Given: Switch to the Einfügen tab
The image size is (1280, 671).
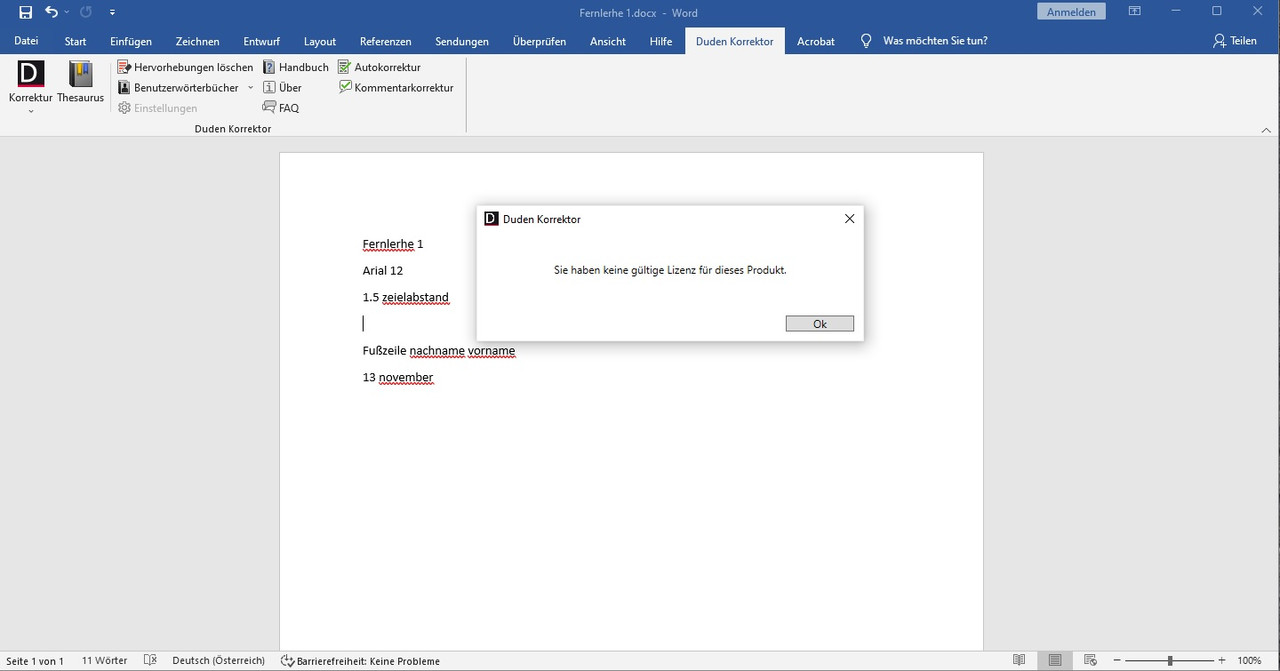Looking at the screenshot, I should (131, 41).
